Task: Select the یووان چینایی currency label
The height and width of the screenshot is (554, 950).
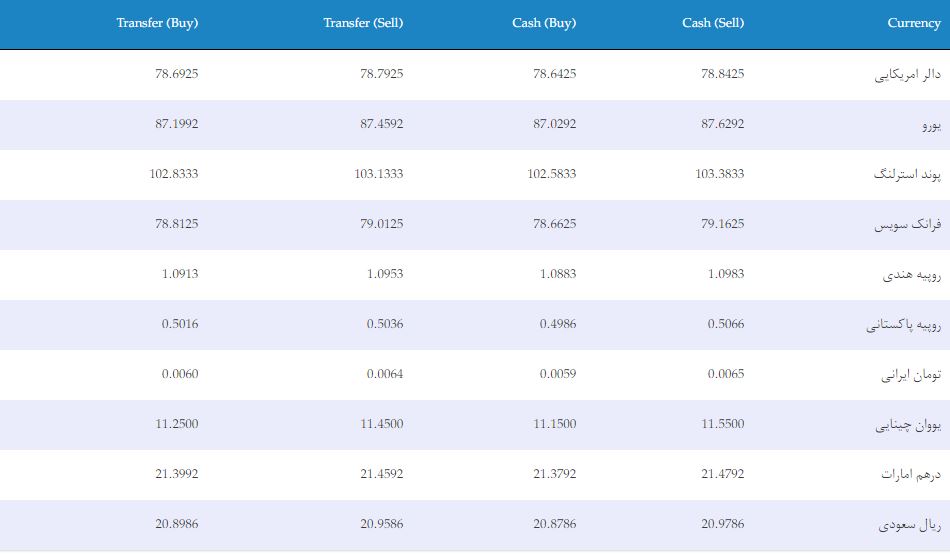Action: click(908, 424)
